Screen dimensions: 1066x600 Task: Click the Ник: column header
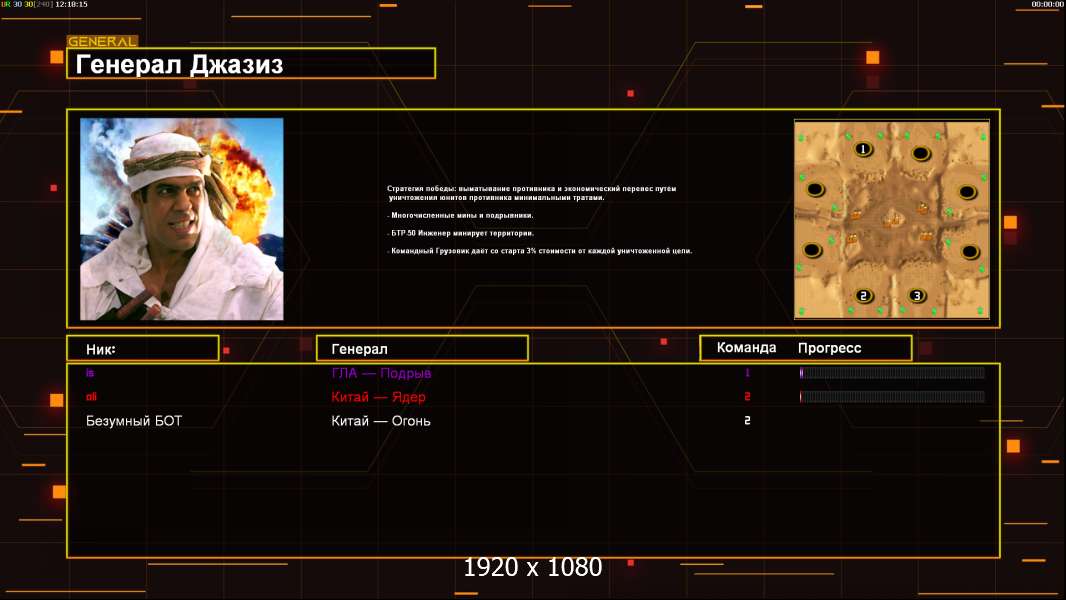point(143,349)
